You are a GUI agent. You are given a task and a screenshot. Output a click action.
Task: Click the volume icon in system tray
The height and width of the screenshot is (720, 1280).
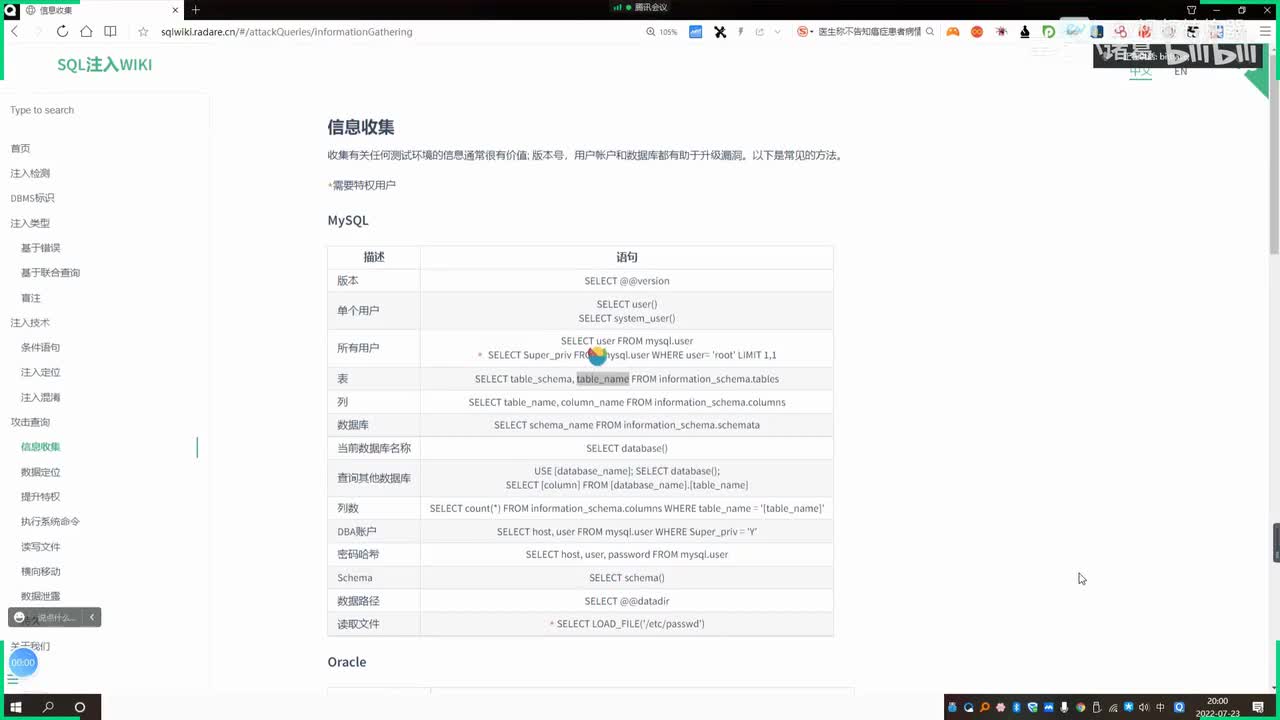point(1144,707)
